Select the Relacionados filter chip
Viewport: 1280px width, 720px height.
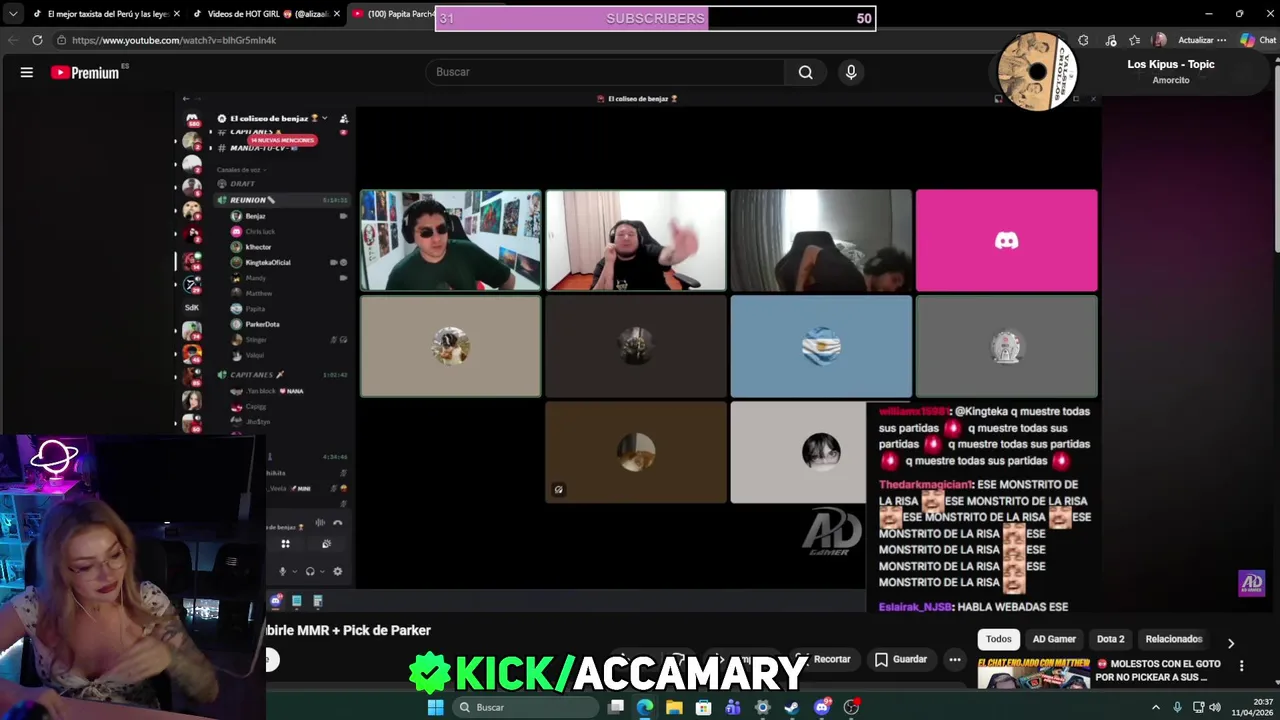[x=1173, y=639]
